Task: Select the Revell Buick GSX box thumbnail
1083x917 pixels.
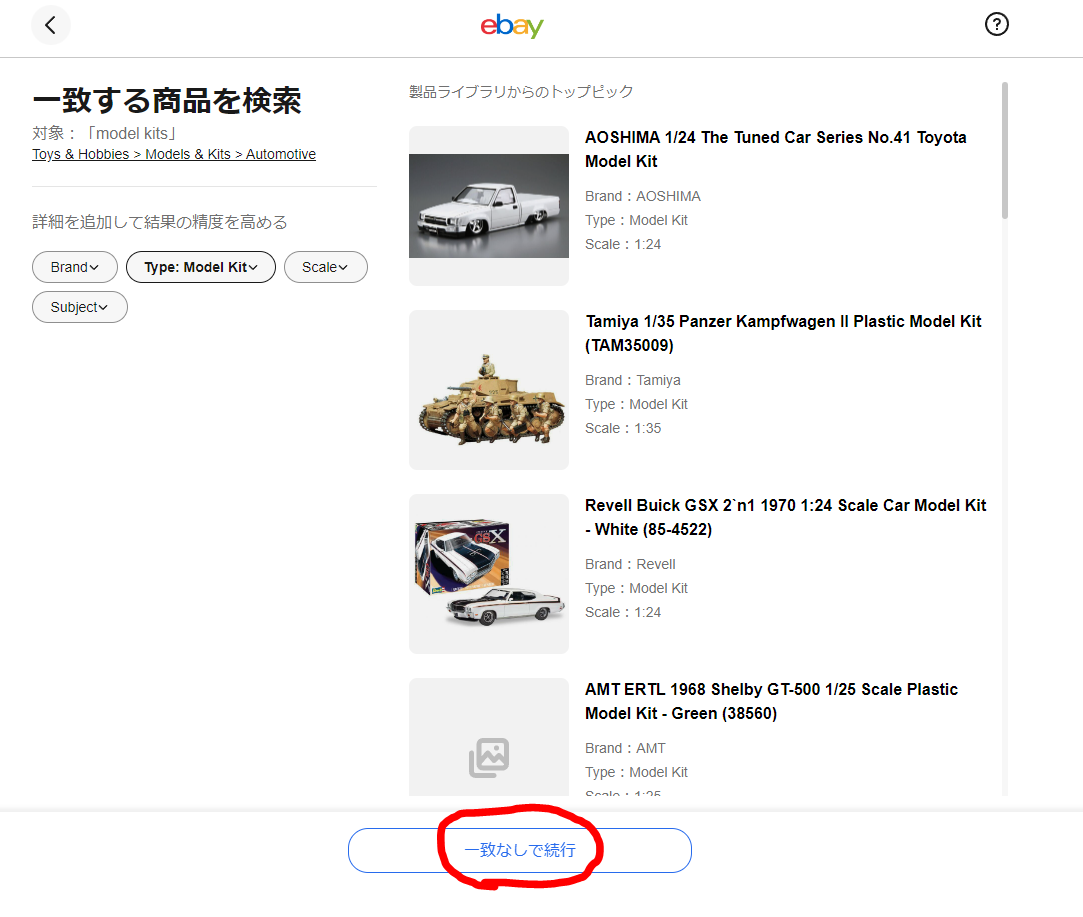Action: coord(489,574)
